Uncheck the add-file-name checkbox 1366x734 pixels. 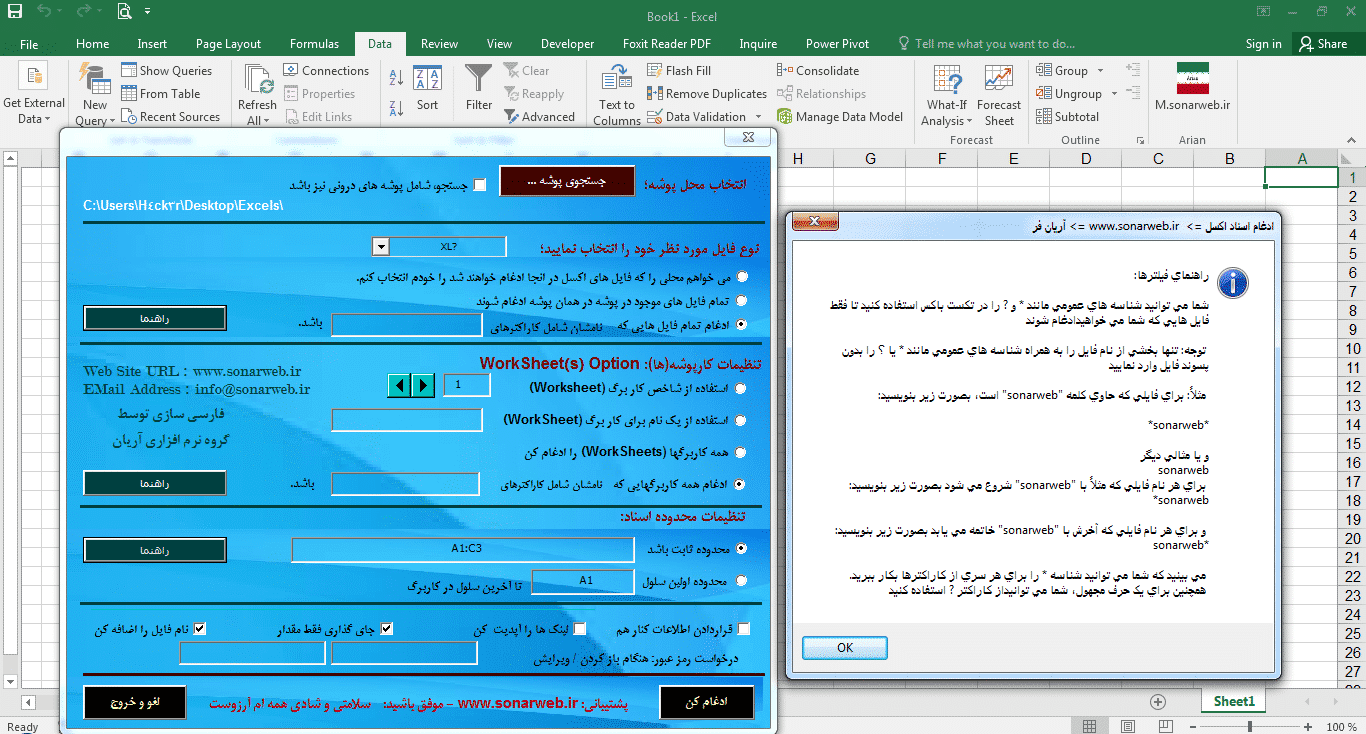pos(200,628)
